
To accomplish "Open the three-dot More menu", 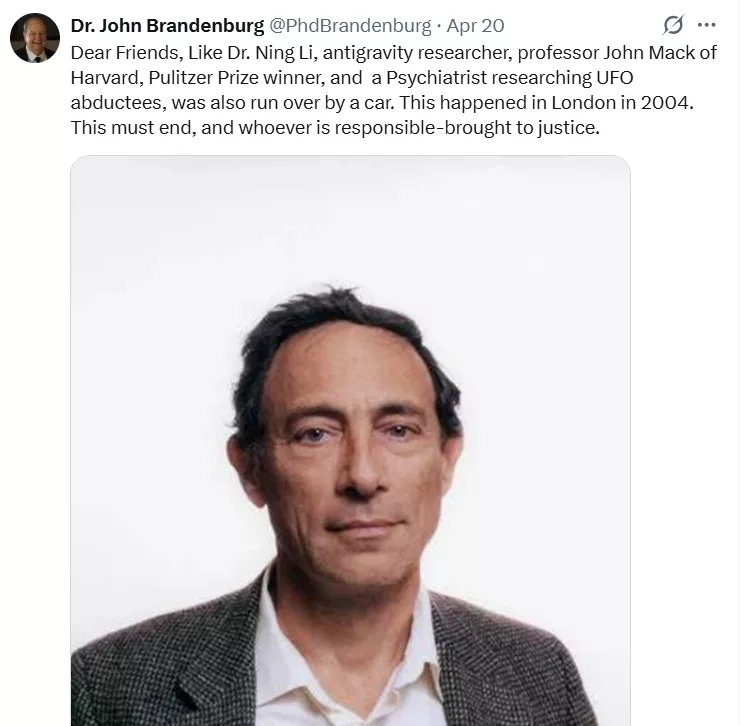I will [707, 24].
